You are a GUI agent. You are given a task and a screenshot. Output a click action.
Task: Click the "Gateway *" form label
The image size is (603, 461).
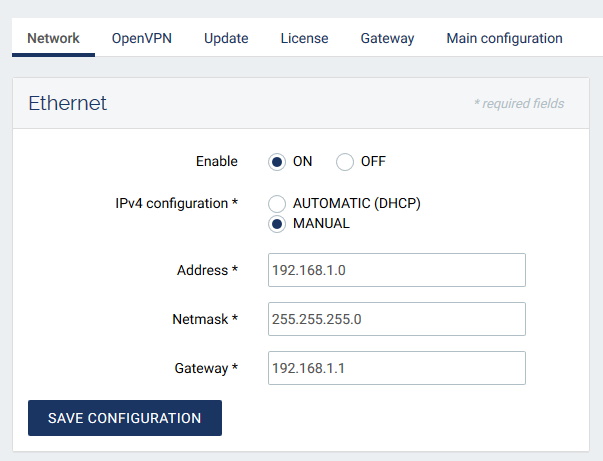(206, 368)
